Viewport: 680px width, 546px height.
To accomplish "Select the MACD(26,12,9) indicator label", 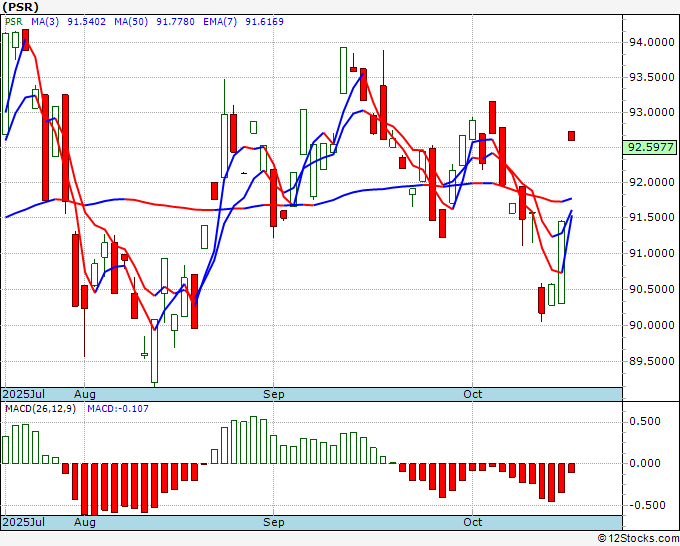I will click(40, 409).
